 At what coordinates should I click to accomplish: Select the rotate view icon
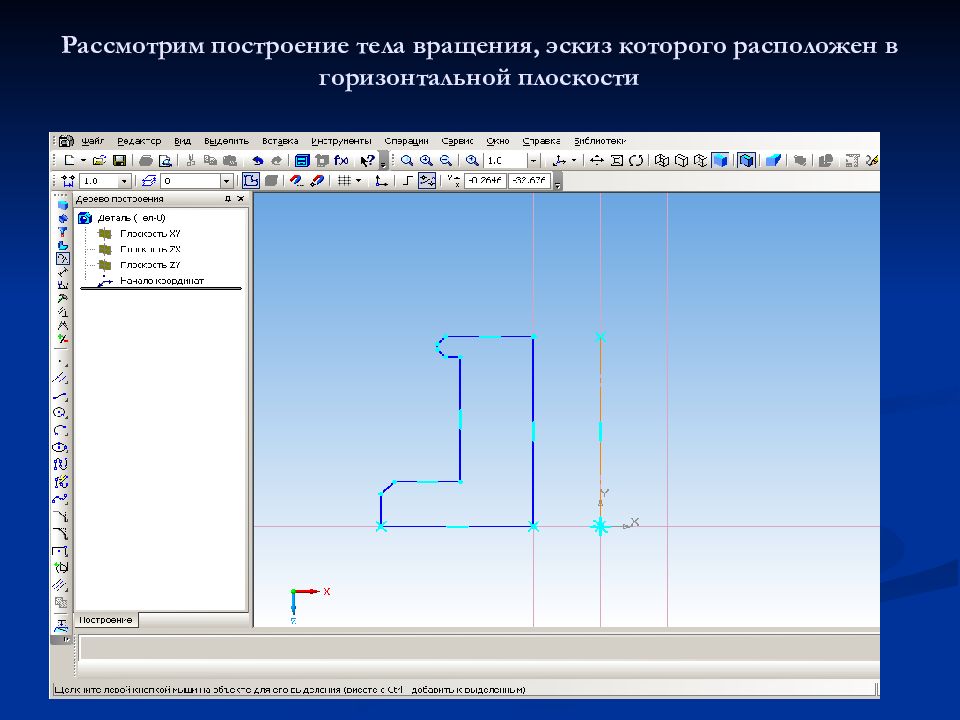click(x=636, y=160)
